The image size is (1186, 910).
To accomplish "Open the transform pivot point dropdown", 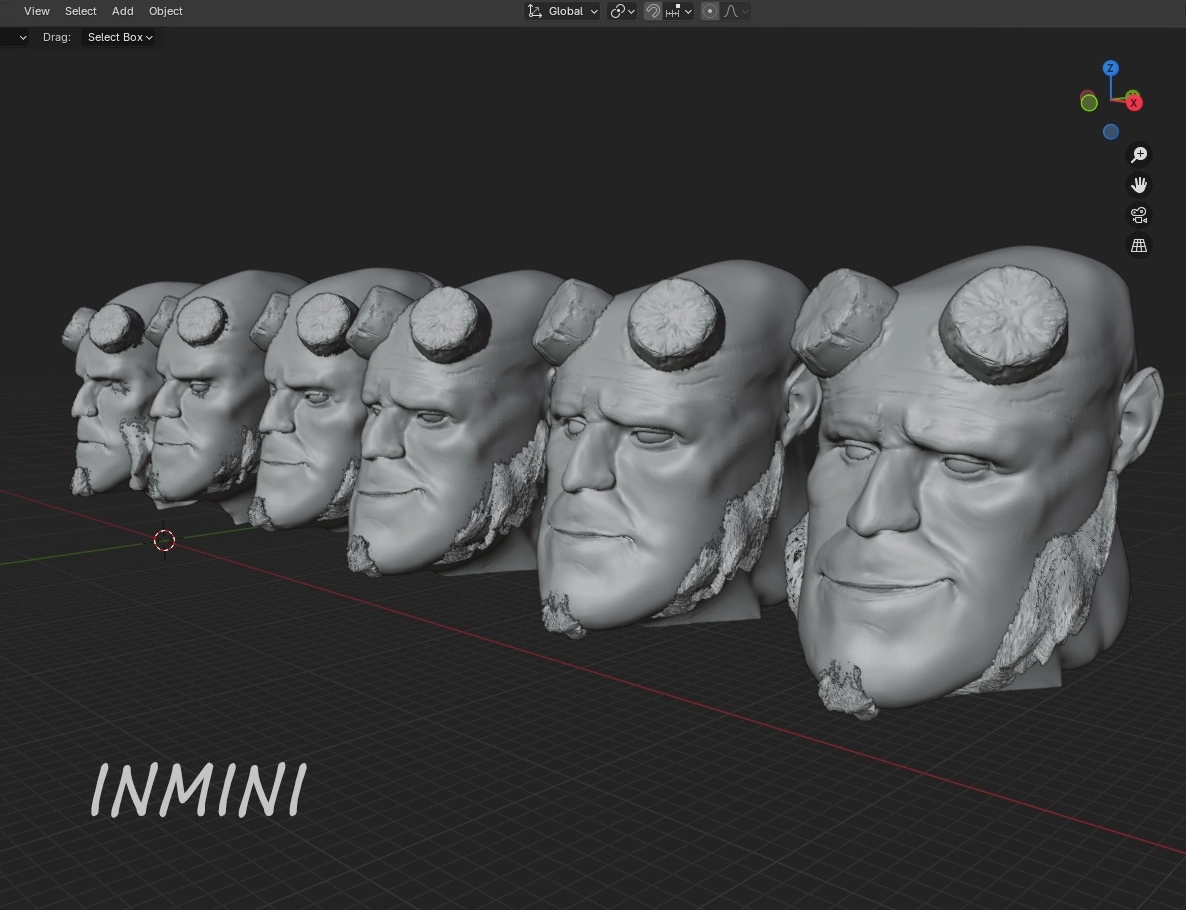I will coord(622,11).
